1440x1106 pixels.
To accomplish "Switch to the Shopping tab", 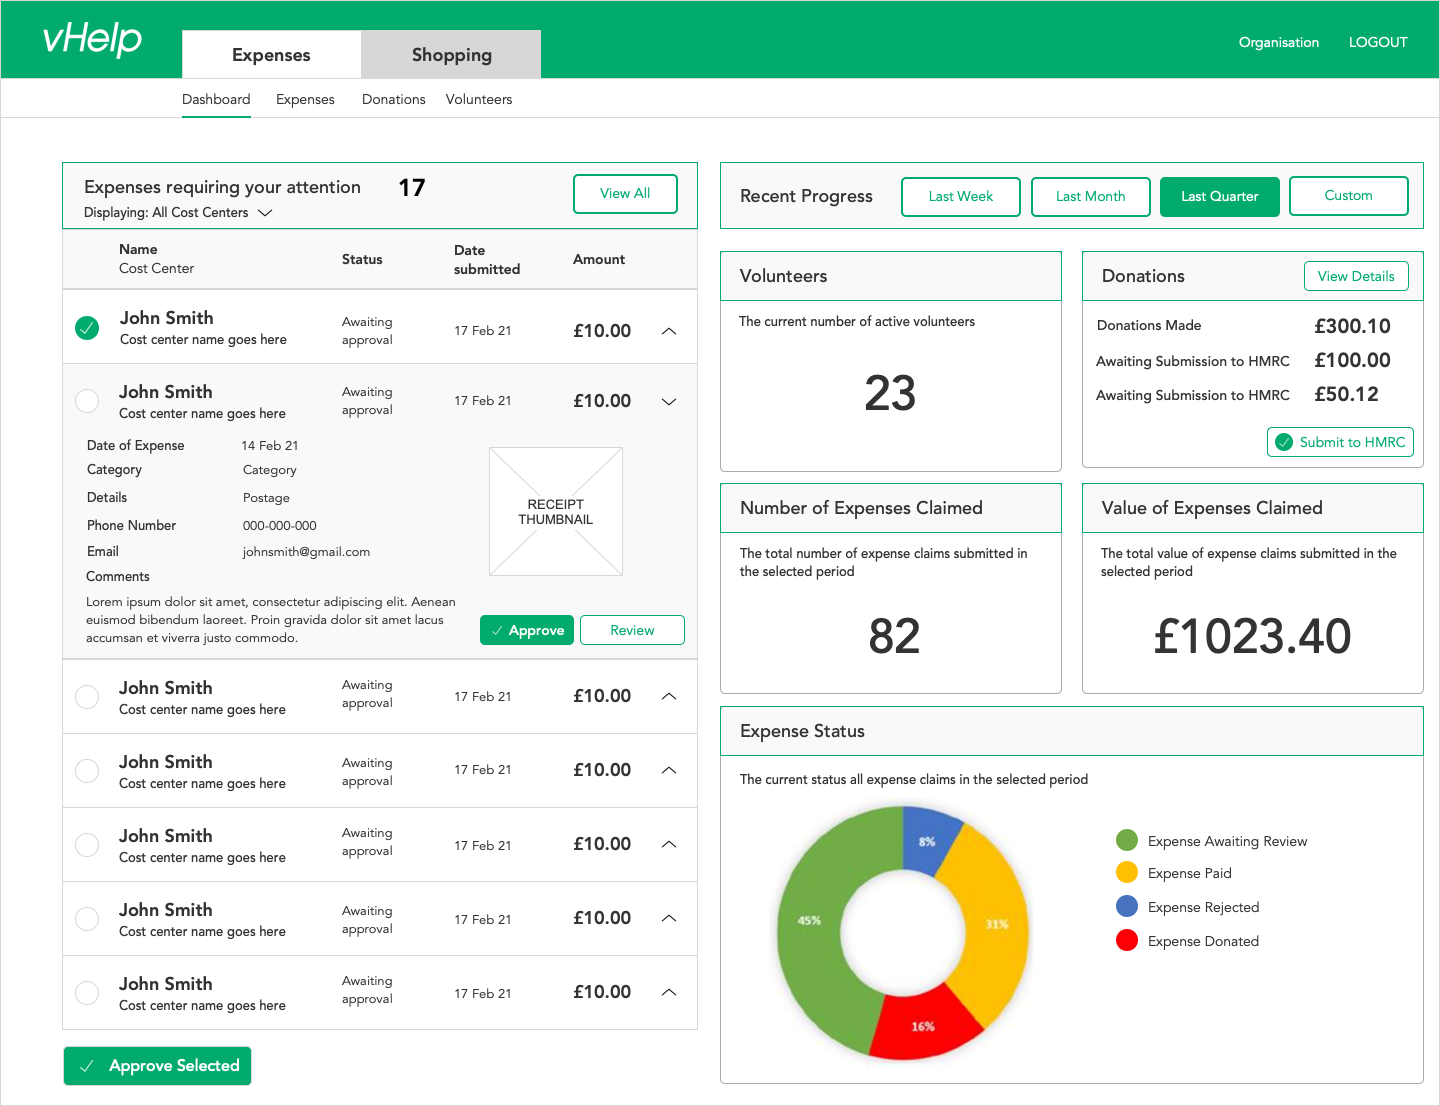I will [451, 54].
